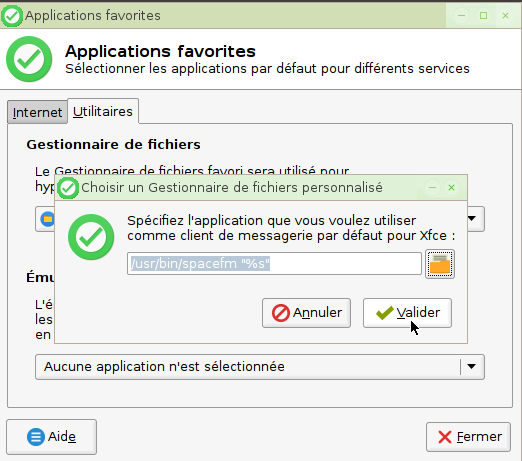This screenshot has height=461, width=522.
Task: Expand the file manager dropdown arrow
Action: point(472,219)
